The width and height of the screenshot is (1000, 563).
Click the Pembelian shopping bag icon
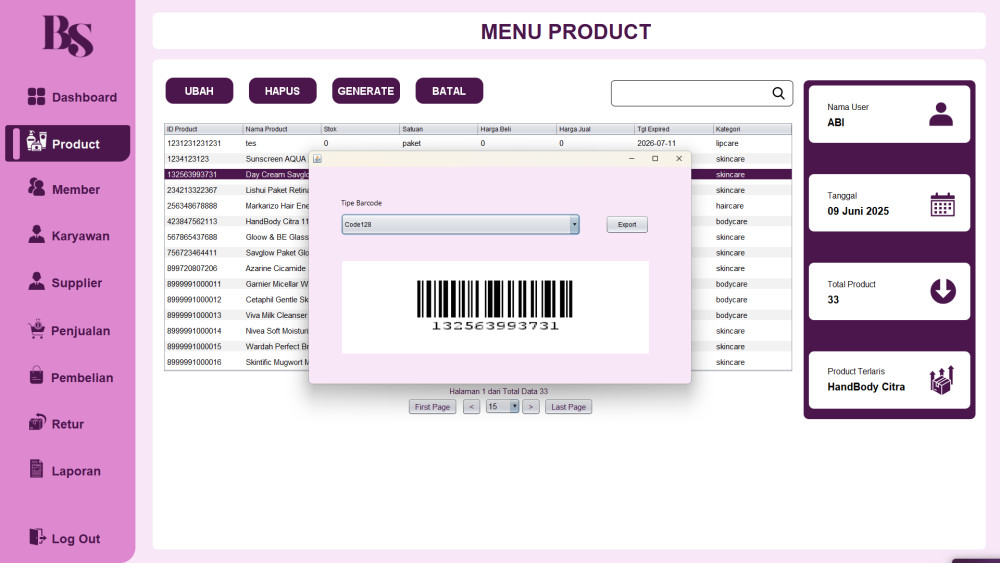click(36, 375)
